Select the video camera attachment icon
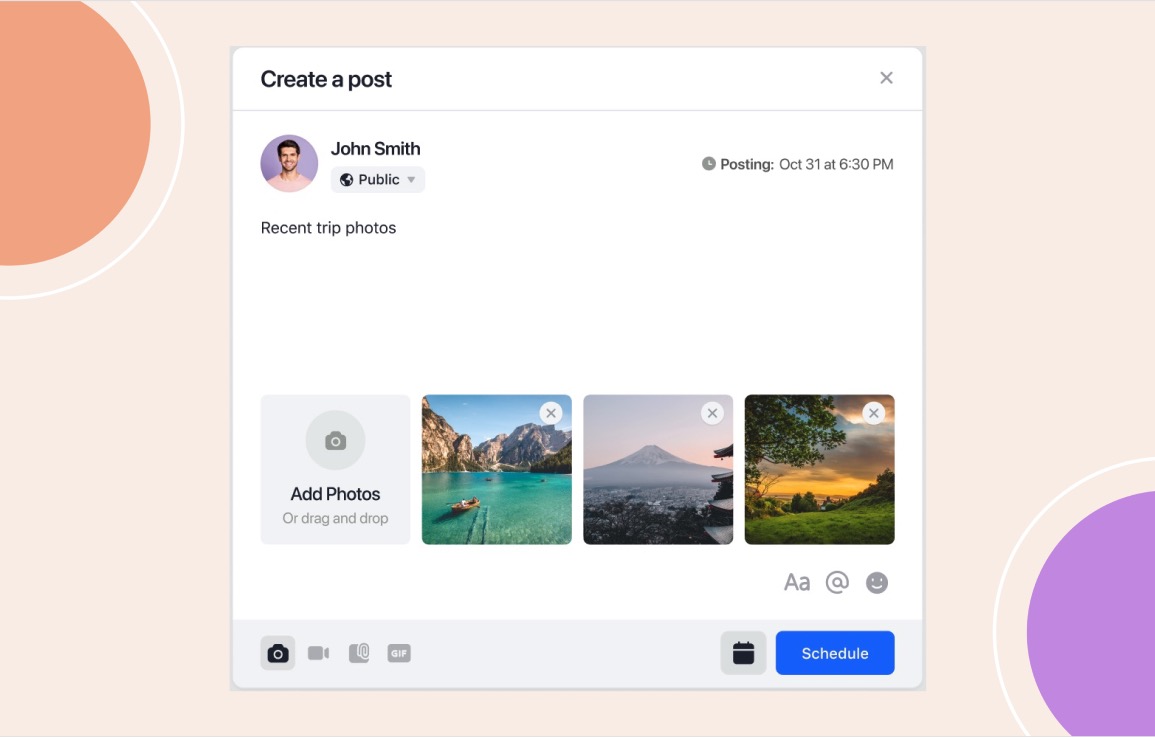Screen dimensions: 1155x737 pyautogui.click(x=318, y=653)
